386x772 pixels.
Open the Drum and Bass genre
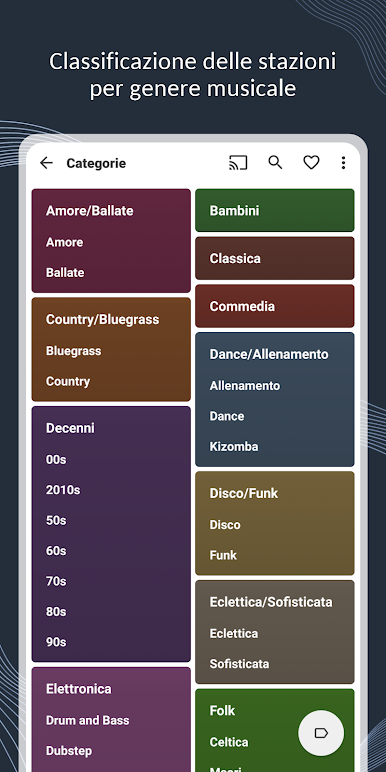[88, 720]
